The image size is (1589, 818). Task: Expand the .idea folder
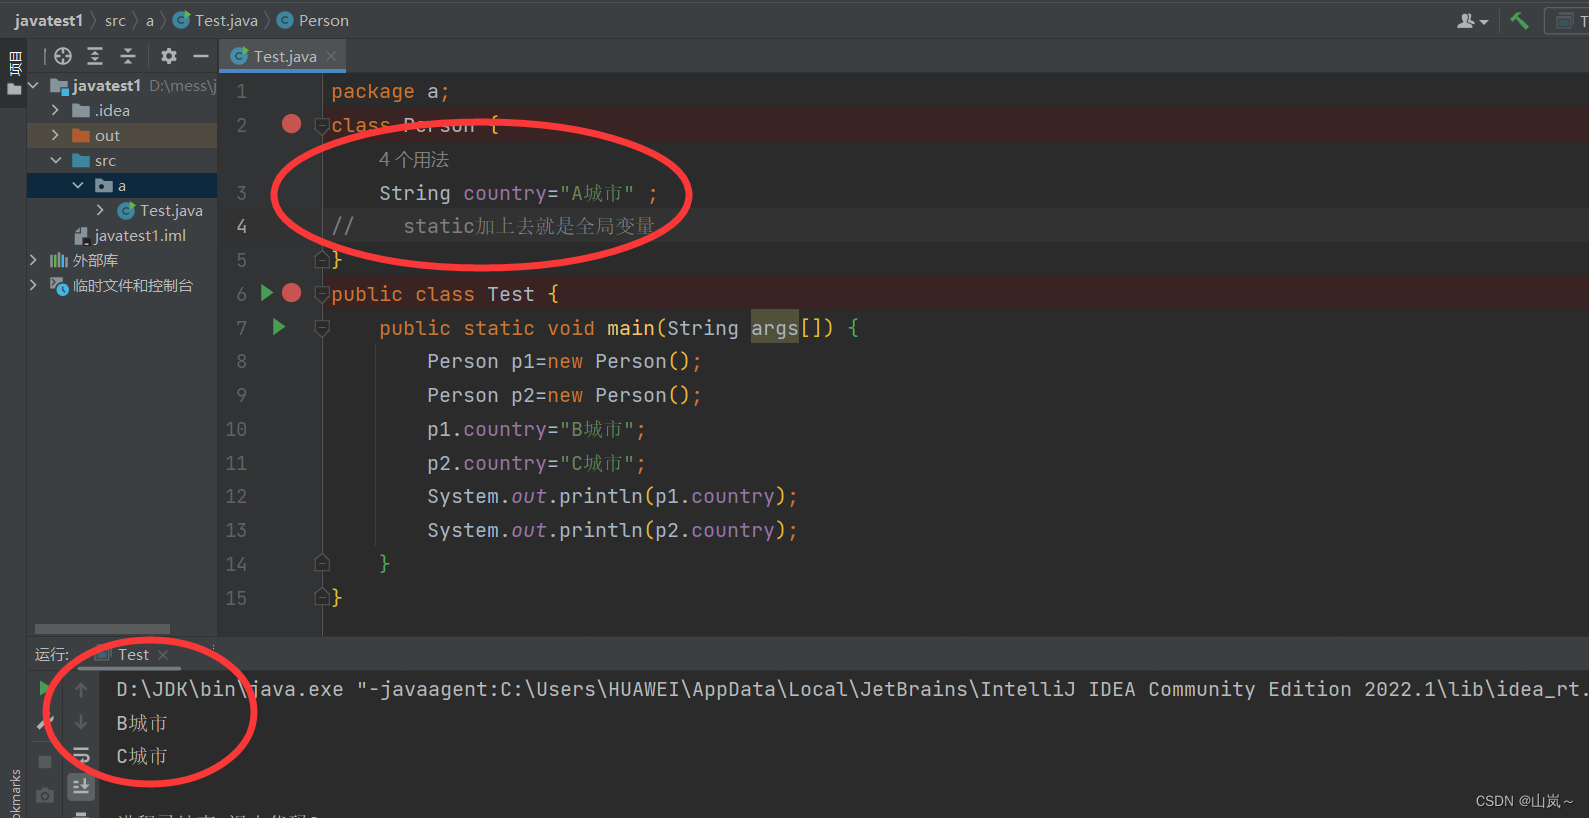pyautogui.click(x=55, y=110)
